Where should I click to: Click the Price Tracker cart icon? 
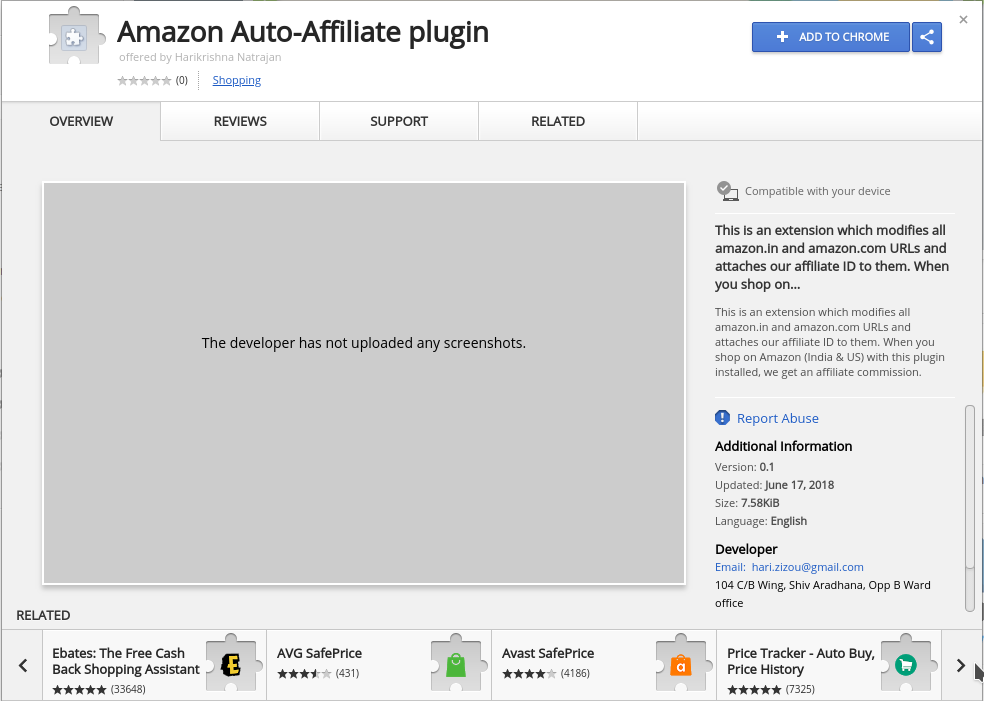906,664
